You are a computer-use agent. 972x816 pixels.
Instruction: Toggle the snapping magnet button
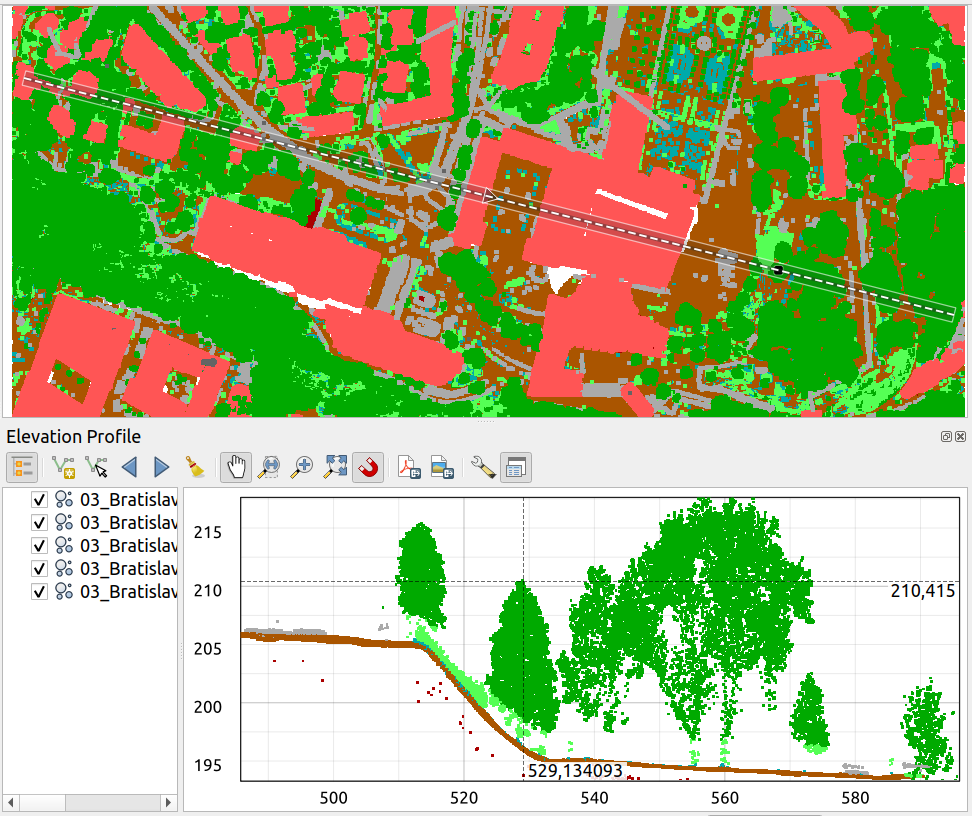coord(368,467)
